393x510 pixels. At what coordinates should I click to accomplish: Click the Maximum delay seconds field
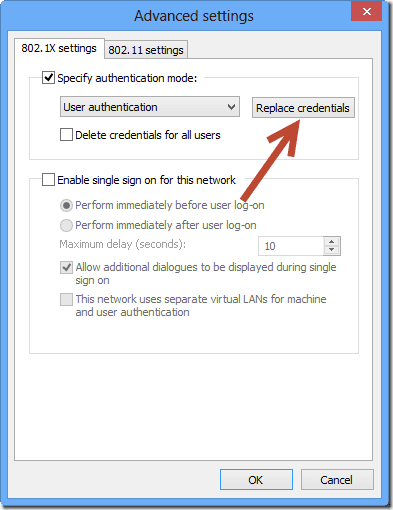point(291,246)
